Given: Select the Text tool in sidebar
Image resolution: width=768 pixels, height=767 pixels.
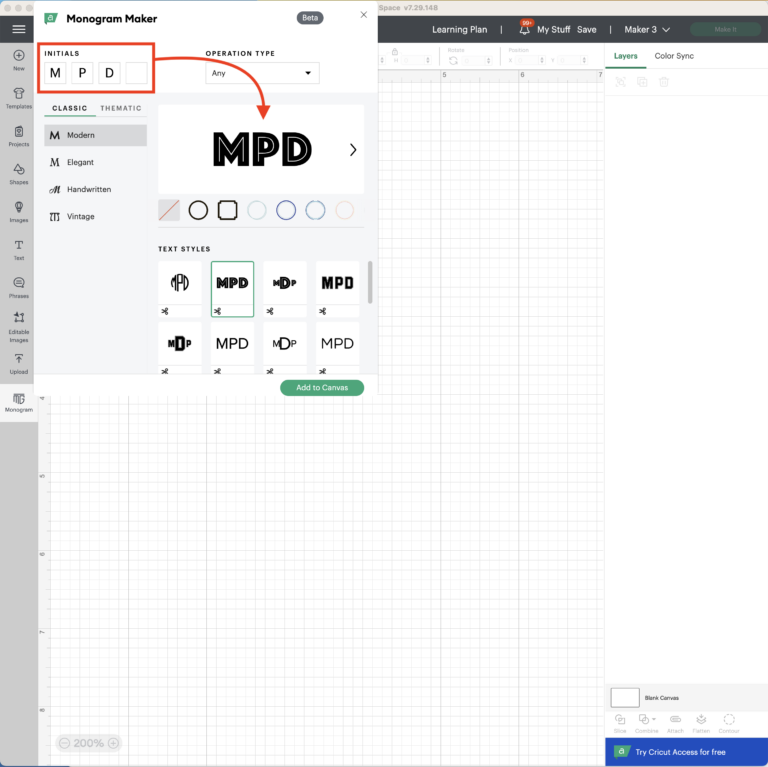Looking at the screenshot, I should 19,248.
